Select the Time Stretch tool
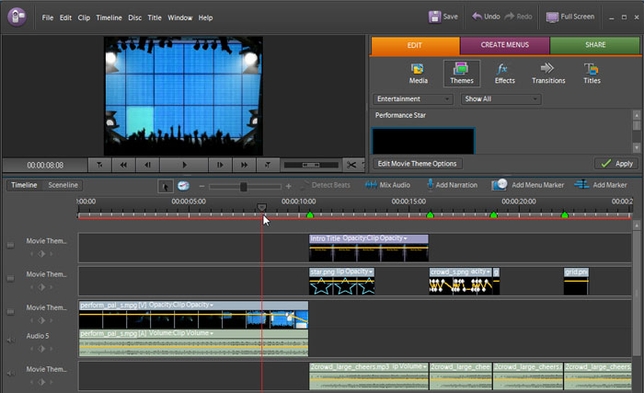 [x=183, y=186]
